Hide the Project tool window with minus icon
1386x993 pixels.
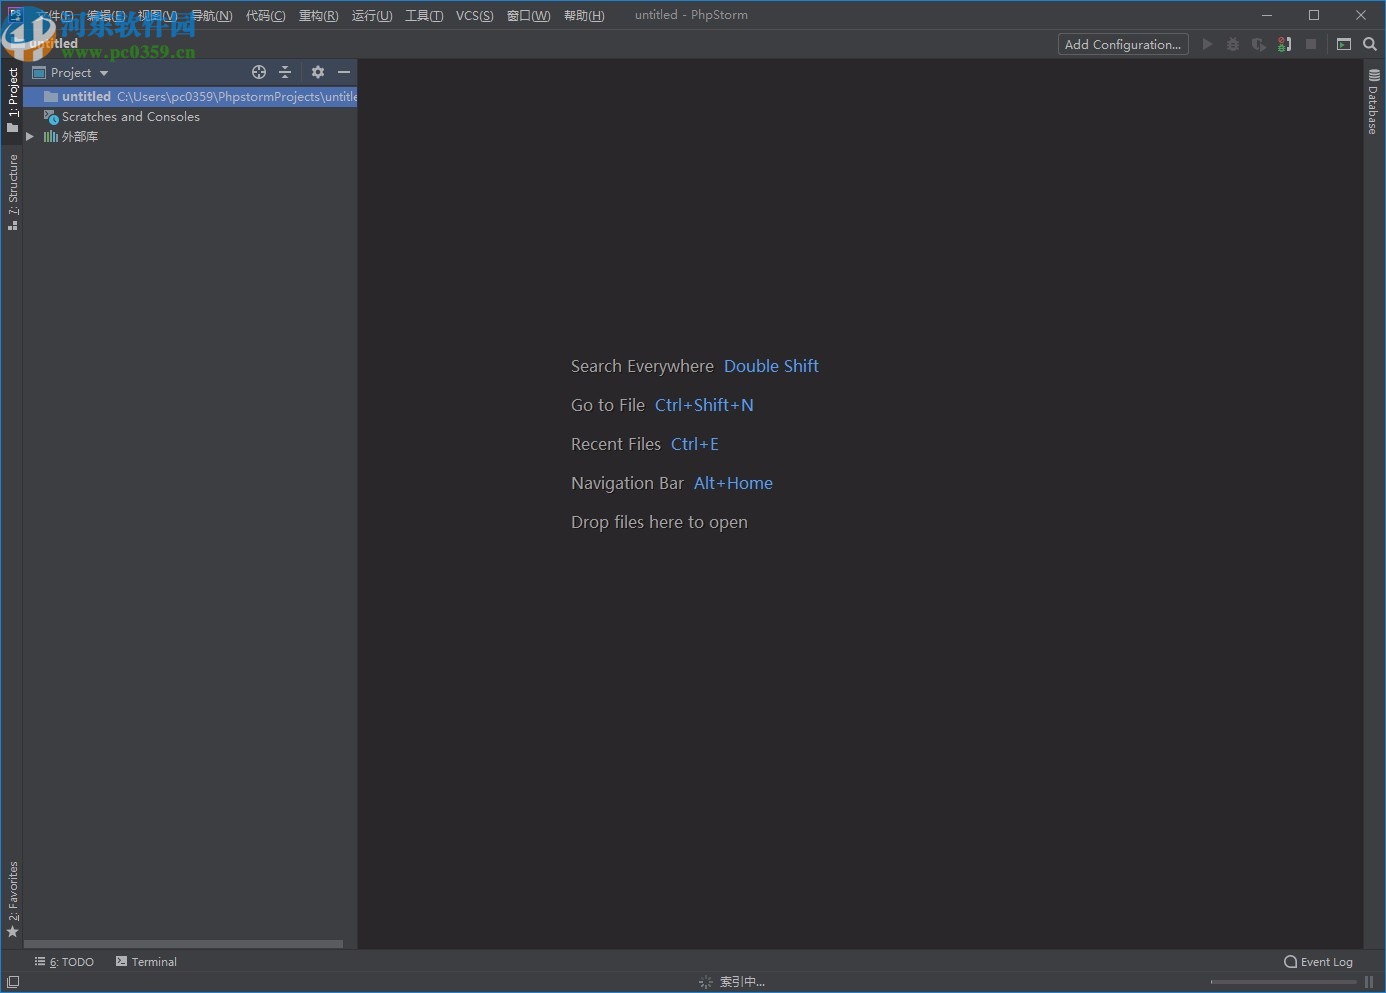click(344, 72)
